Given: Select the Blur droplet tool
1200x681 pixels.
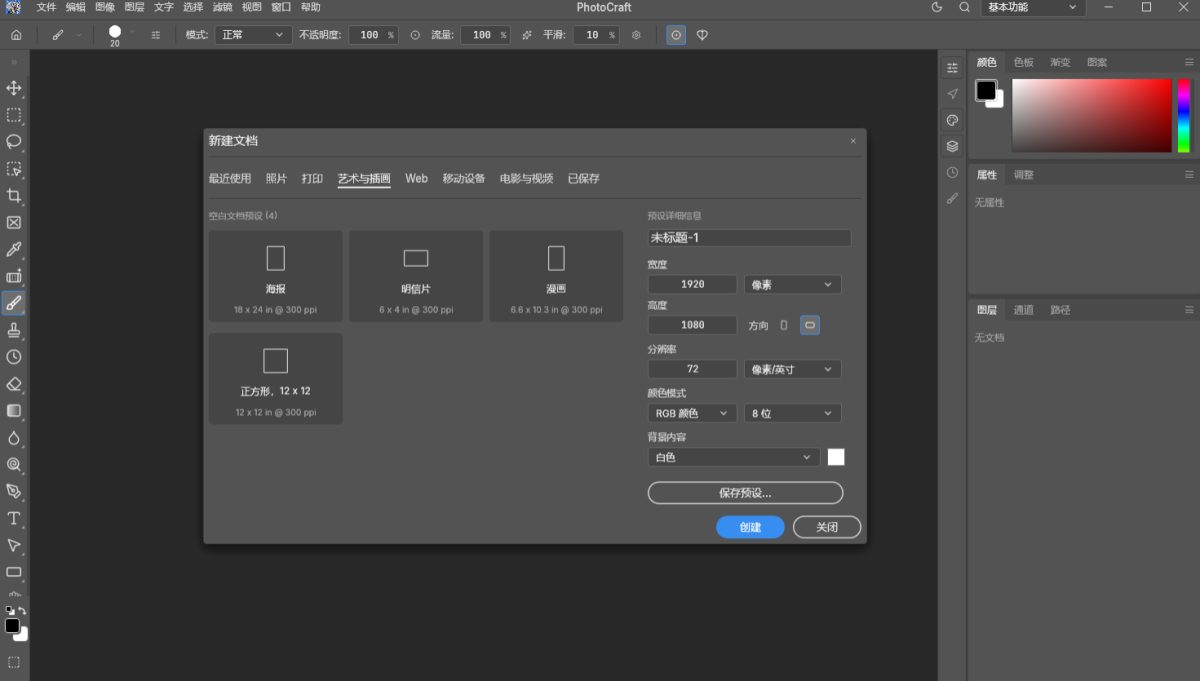Looking at the screenshot, I should pyautogui.click(x=14, y=438).
